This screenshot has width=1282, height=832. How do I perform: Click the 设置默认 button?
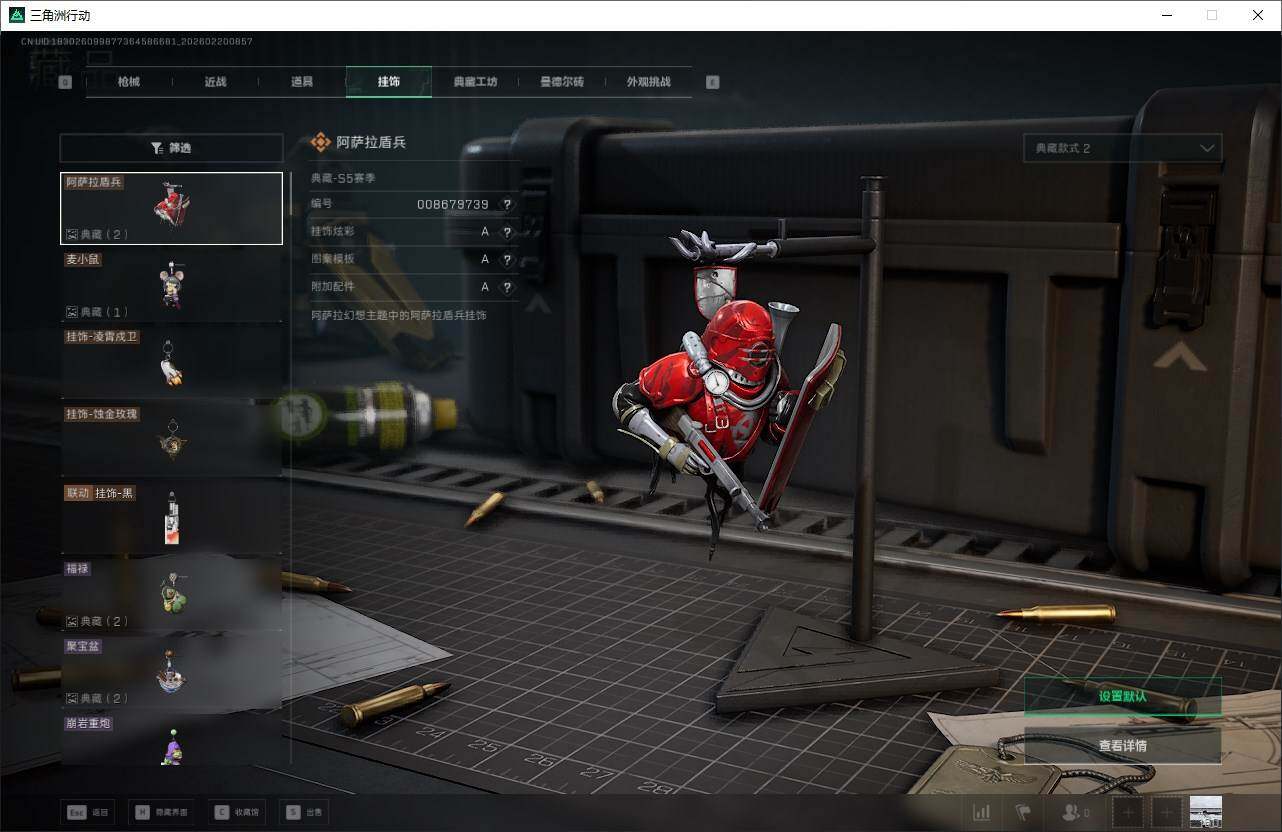pos(1122,696)
